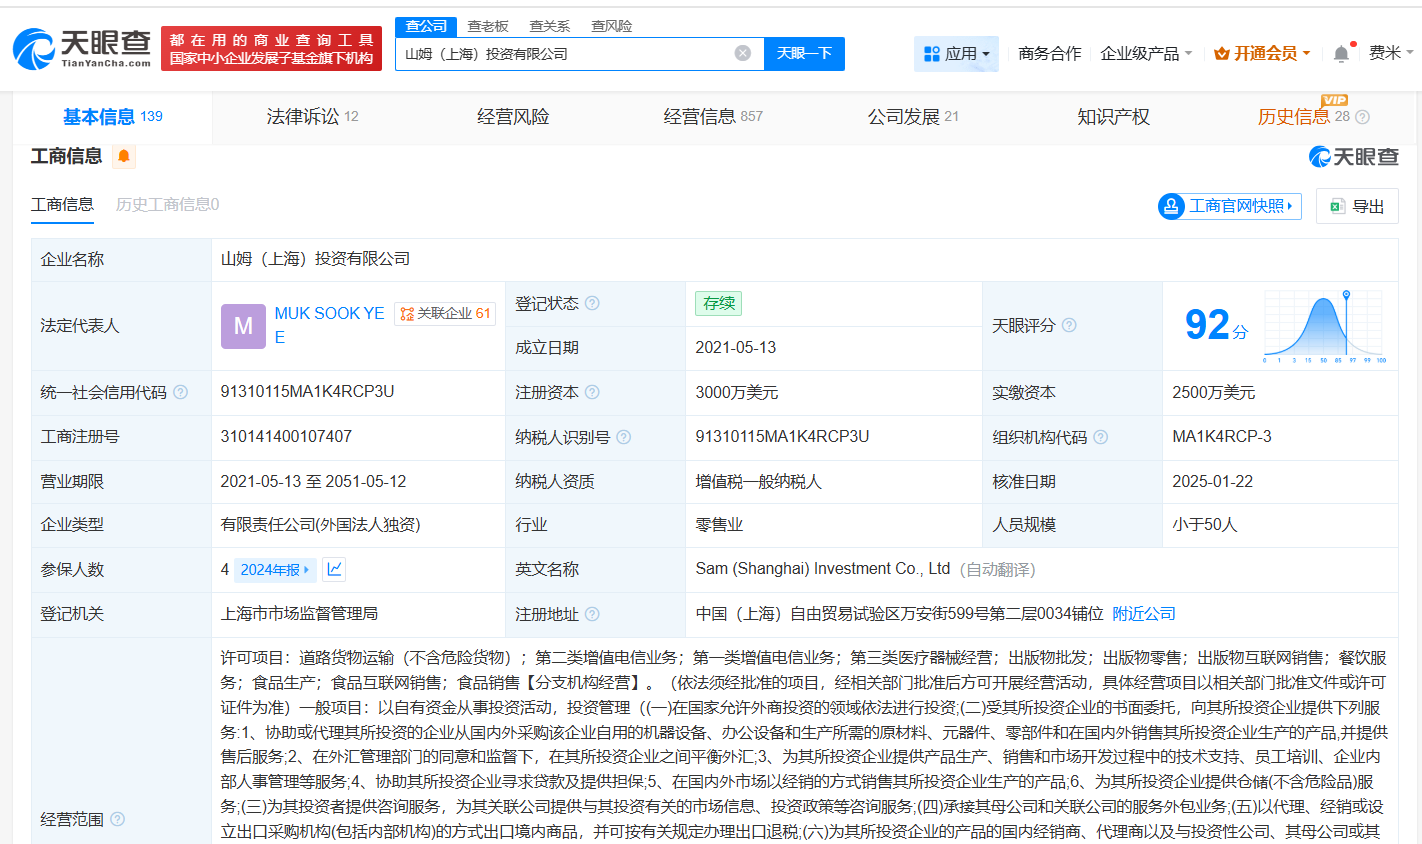This screenshot has width=1422, height=844.
Task: Expand the 企业级产品 dropdown
Action: 1146,53
